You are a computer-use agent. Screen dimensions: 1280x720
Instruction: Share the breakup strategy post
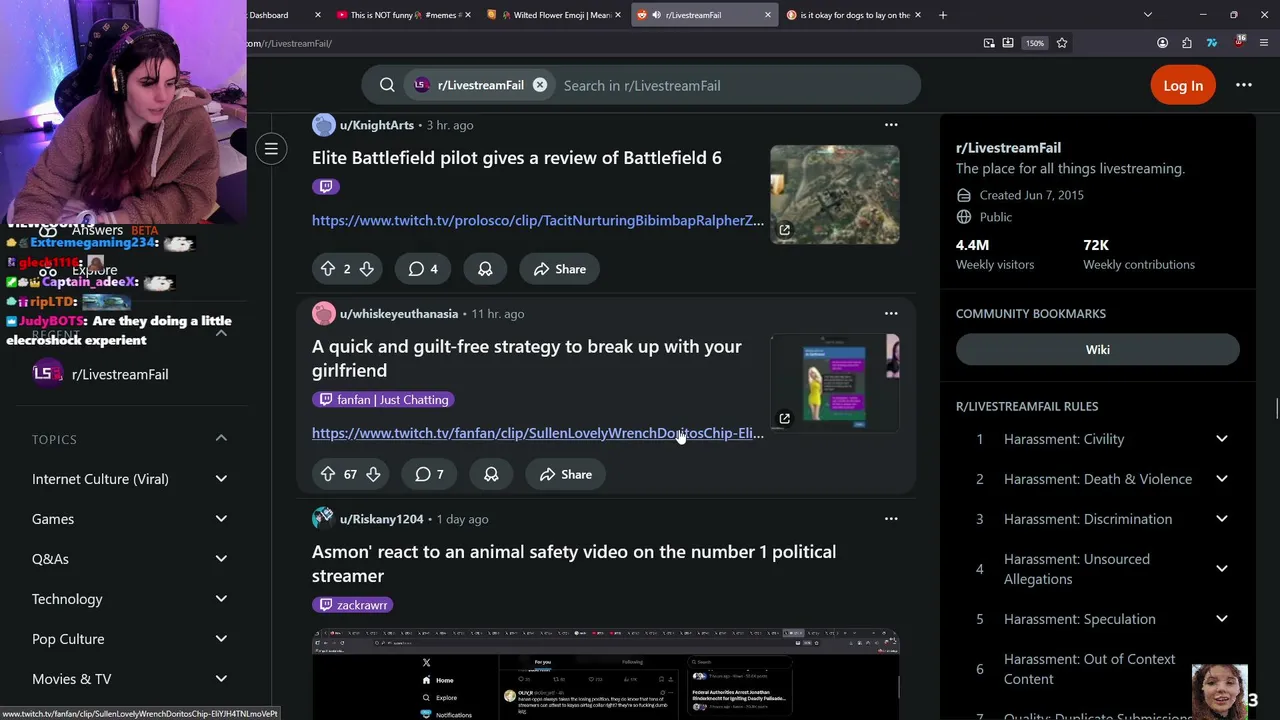click(x=566, y=474)
